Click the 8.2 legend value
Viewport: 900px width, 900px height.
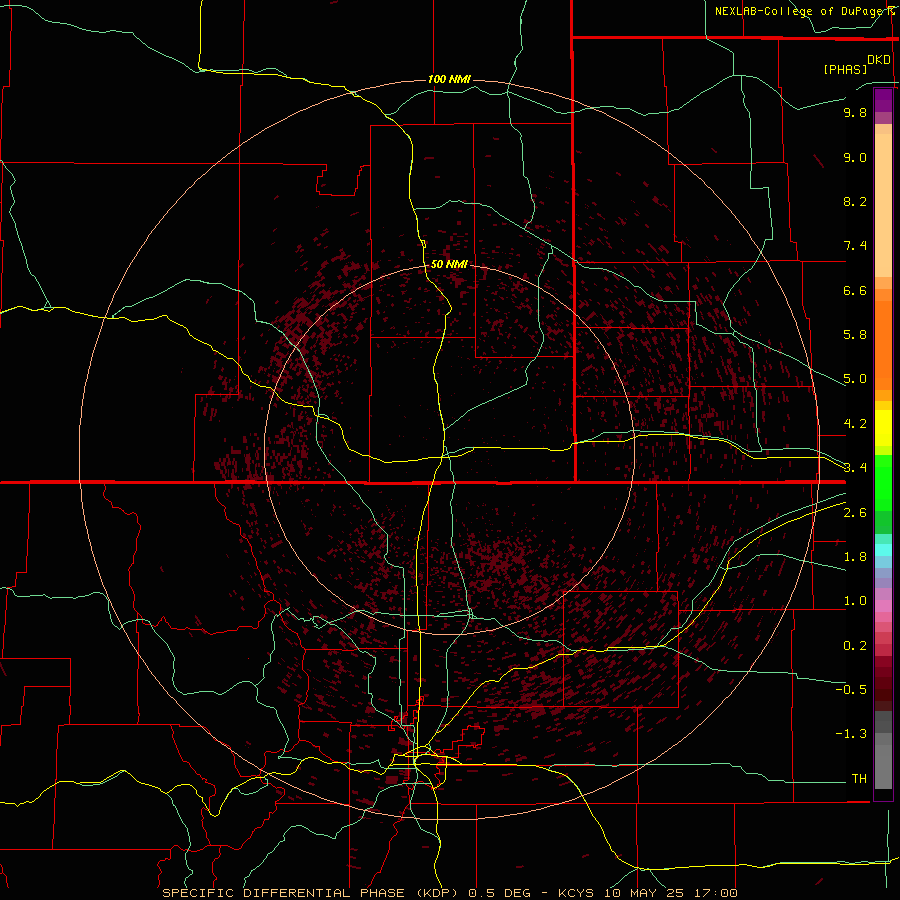(x=855, y=201)
